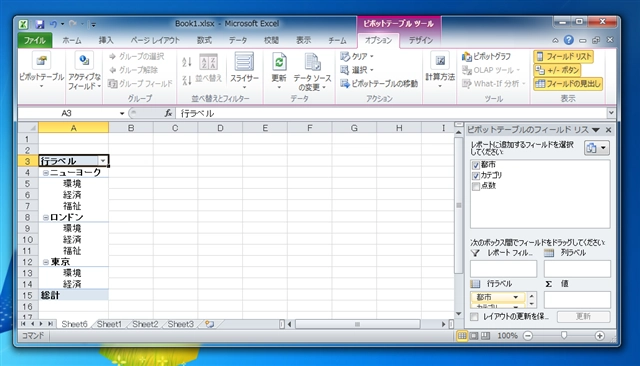Collapse the ニューヨーク group
Image resolution: width=640 pixels, height=366 pixels.
click(46, 173)
